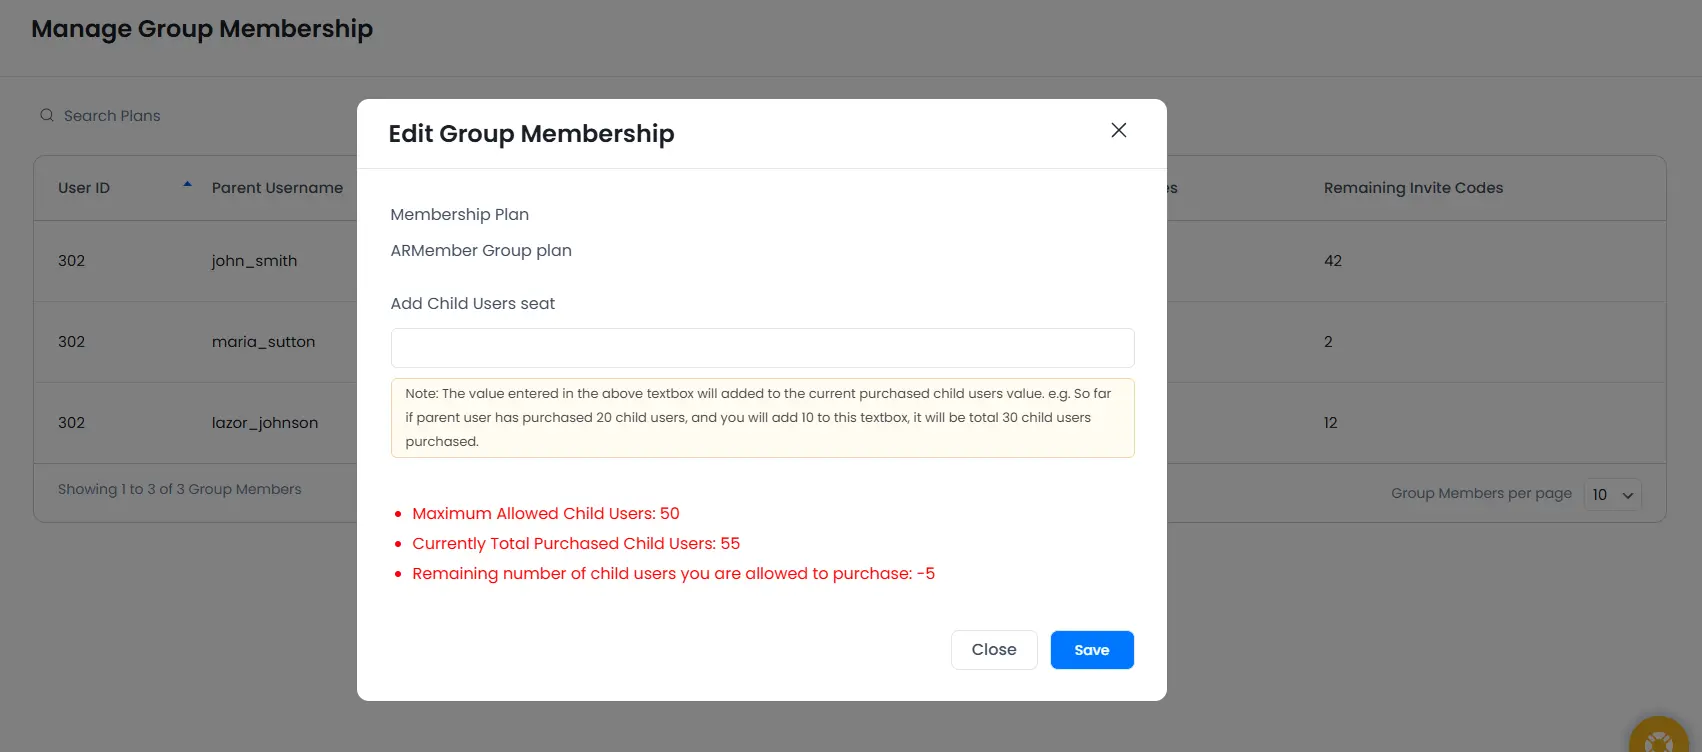Close the Edit Group Membership dialog with X

coord(1119,130)
